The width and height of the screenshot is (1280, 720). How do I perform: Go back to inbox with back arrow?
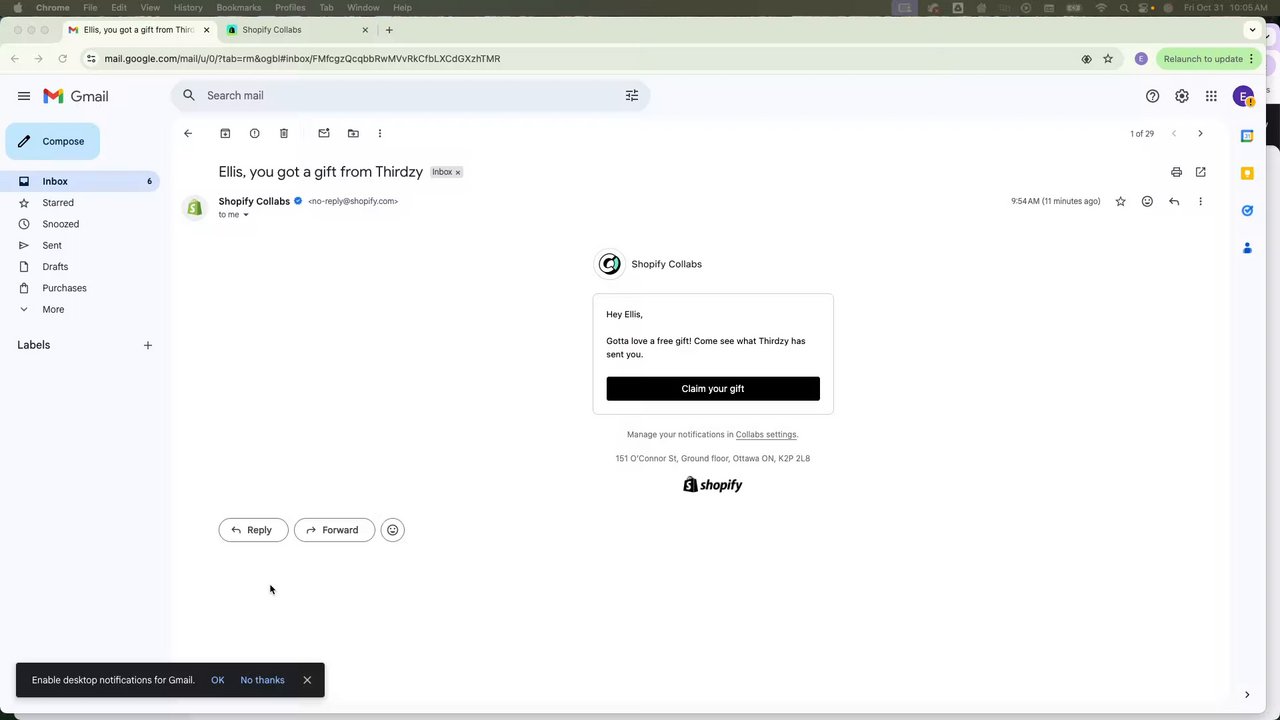188,133
